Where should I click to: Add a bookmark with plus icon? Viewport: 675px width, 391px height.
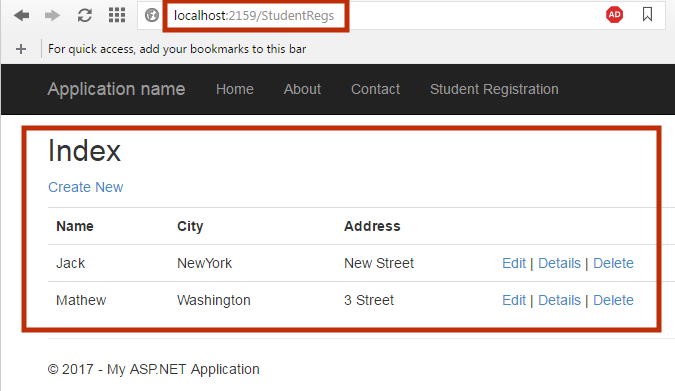tap(21, 49)
